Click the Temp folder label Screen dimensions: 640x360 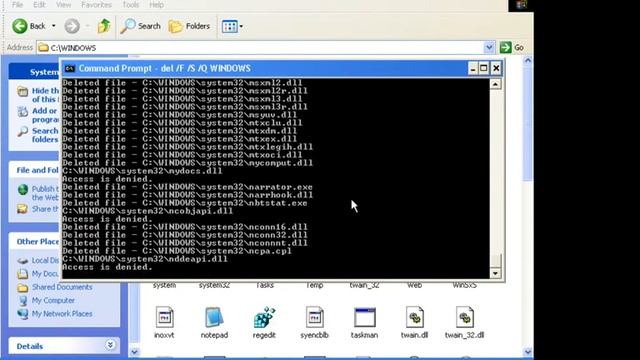coord(314,285)
